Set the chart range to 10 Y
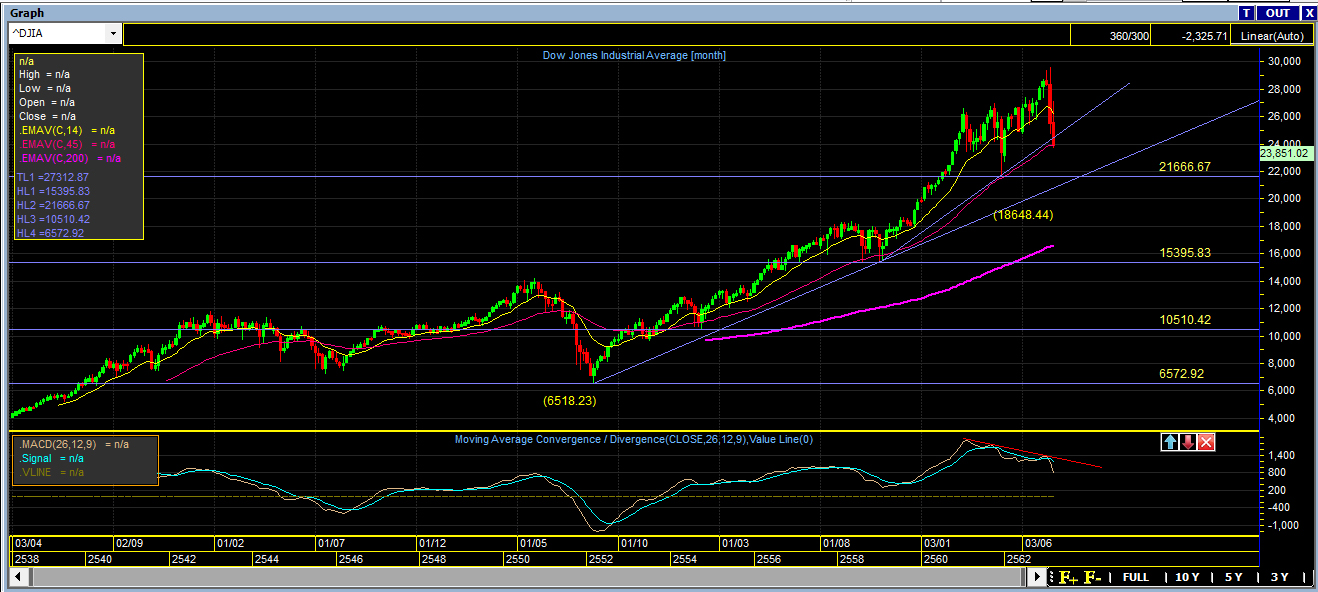Viewport: 1318px width, 592px height. (x=1187, y=577)
